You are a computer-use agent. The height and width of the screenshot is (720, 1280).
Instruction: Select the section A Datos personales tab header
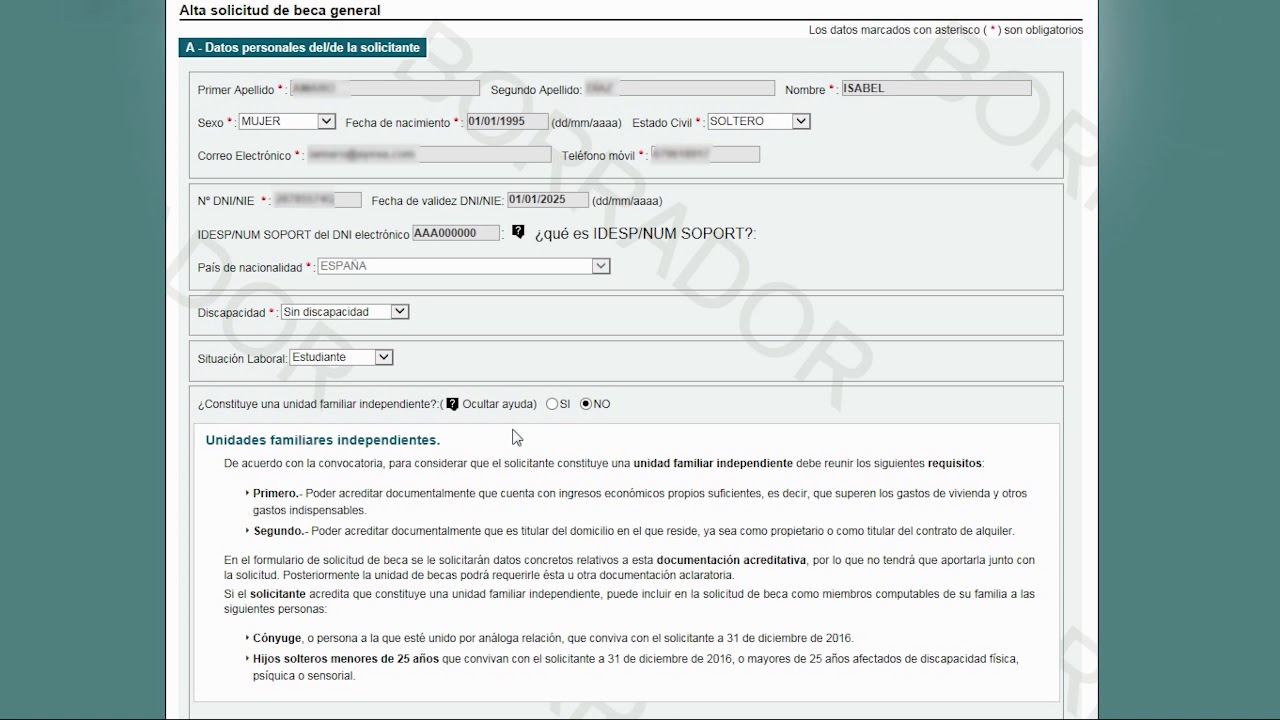tap(304, 48)
